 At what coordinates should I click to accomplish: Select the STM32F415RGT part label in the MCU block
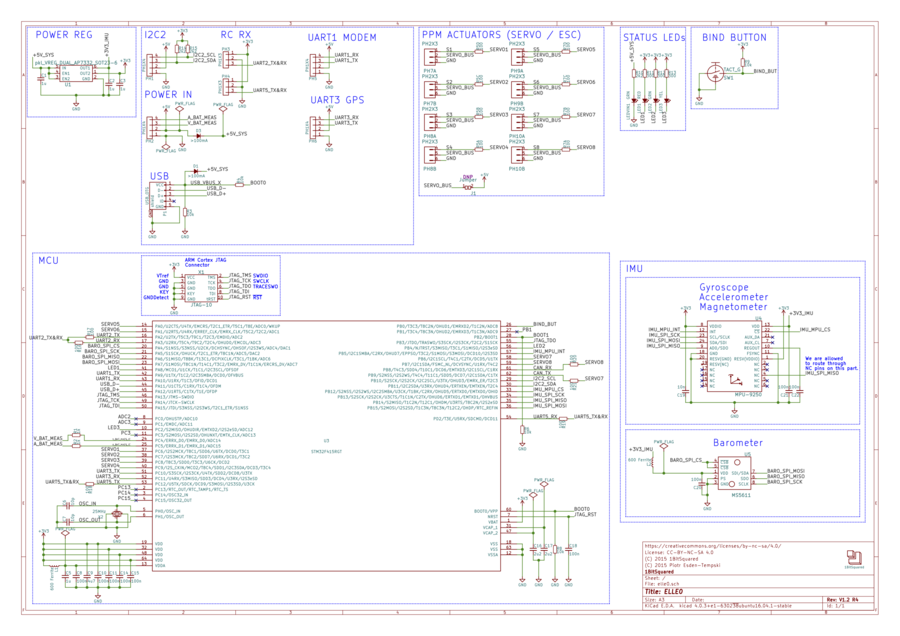point(326,451)
